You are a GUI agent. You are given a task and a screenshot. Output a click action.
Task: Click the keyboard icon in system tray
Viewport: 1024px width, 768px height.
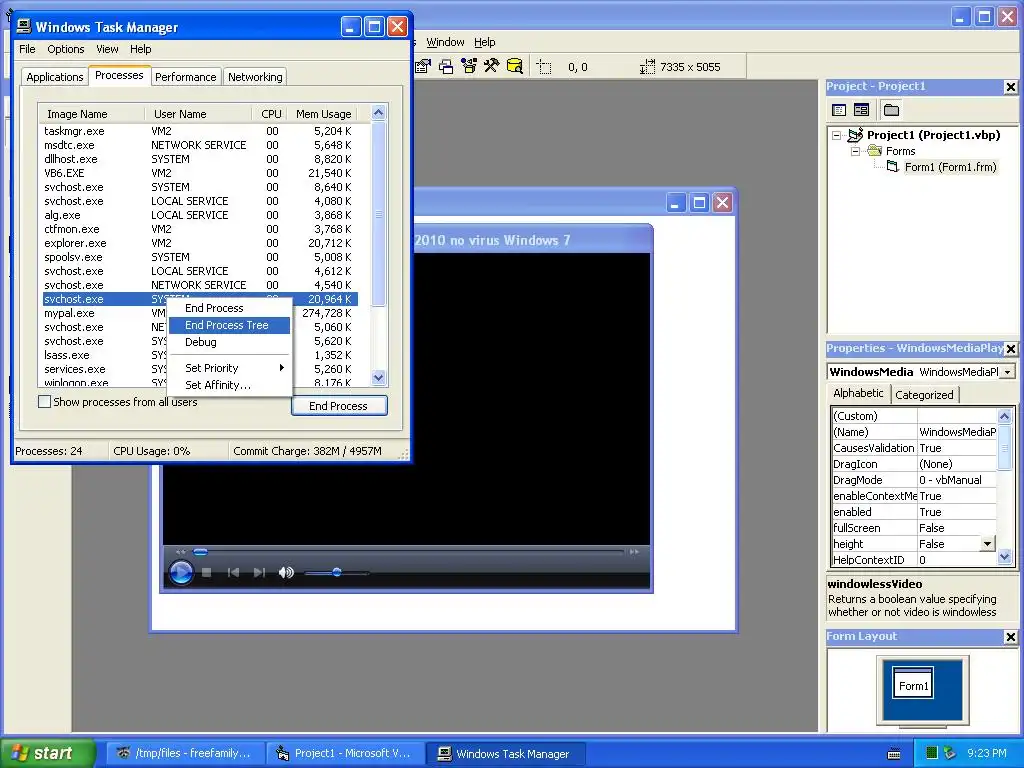click(x=894, y=754)
